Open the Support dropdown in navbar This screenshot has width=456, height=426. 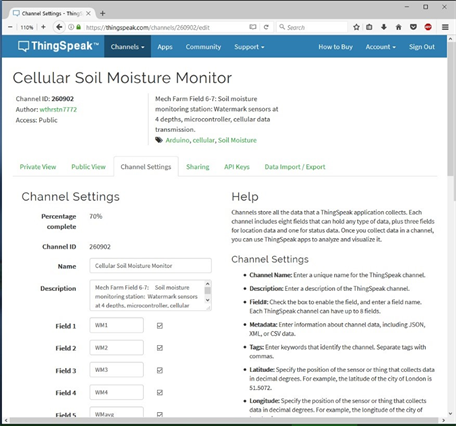249,47
